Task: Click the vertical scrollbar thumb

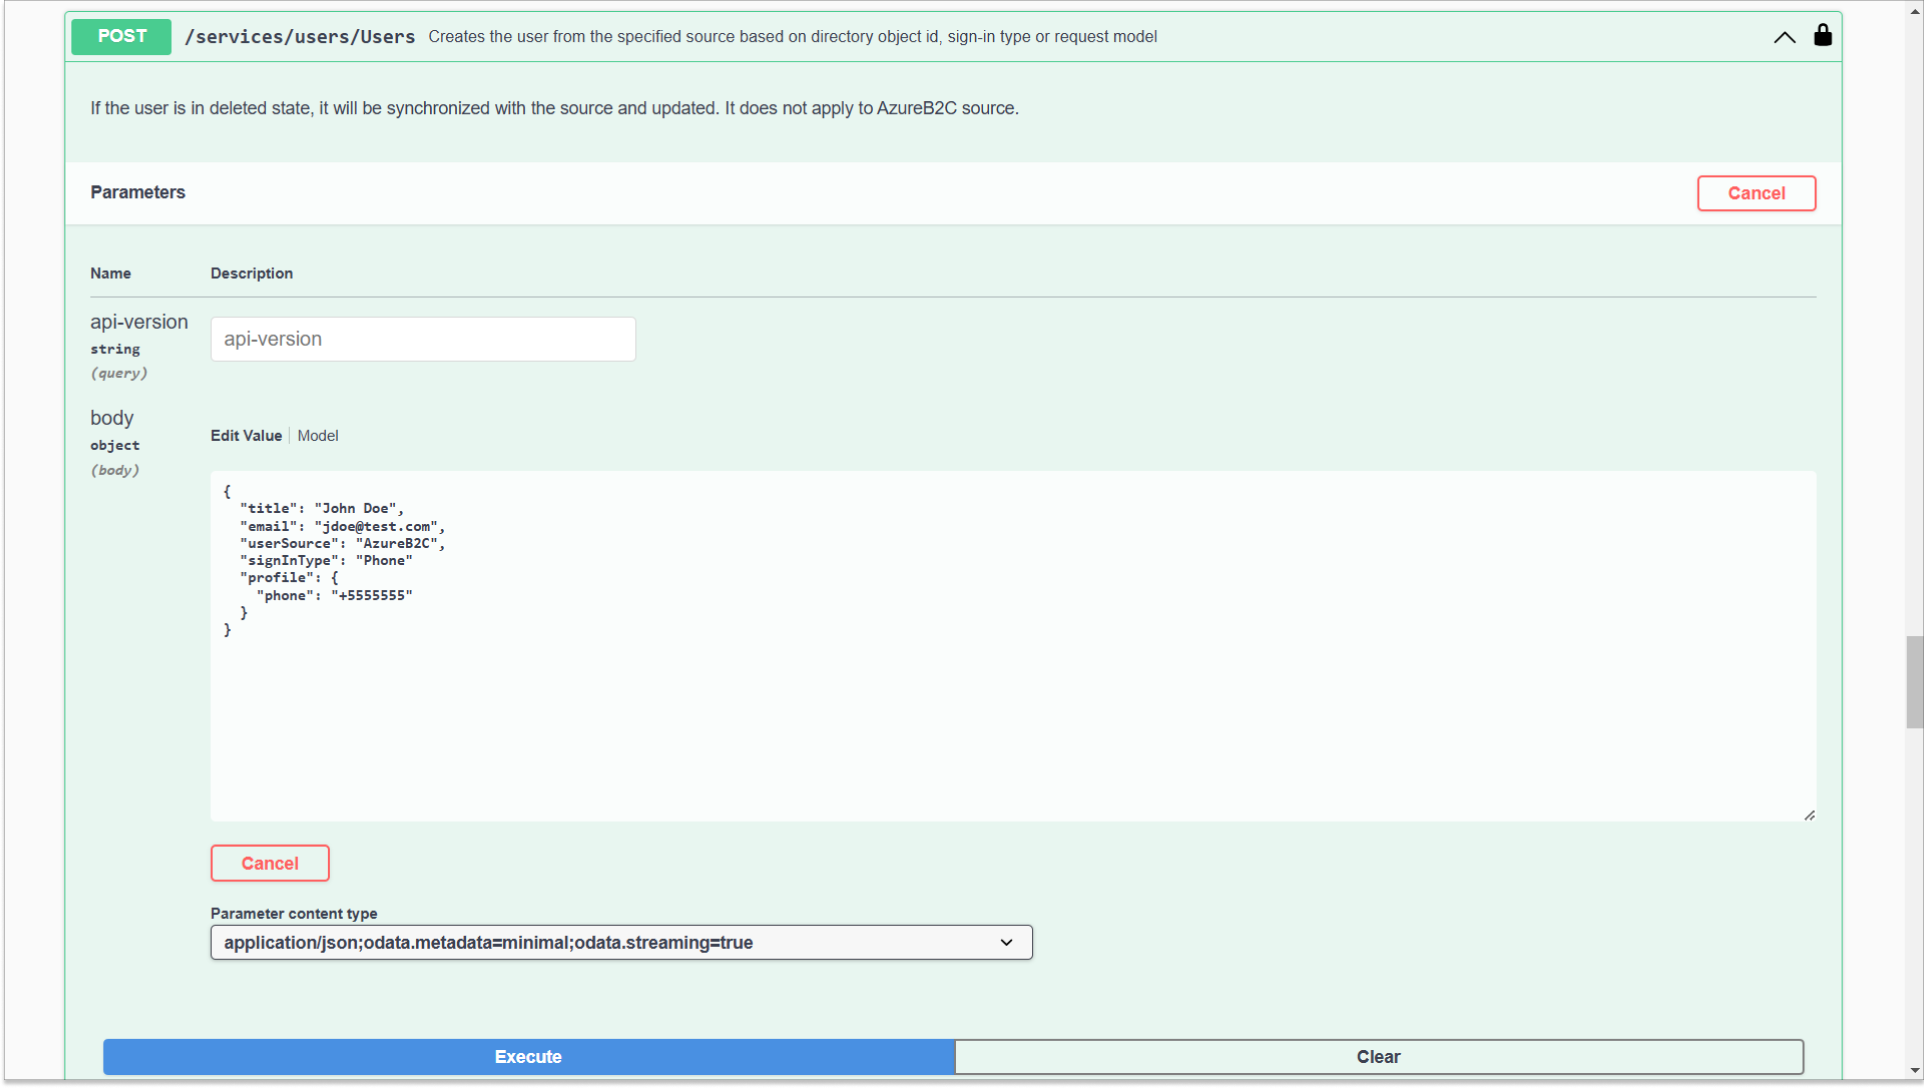Action: click(1913, 682)
